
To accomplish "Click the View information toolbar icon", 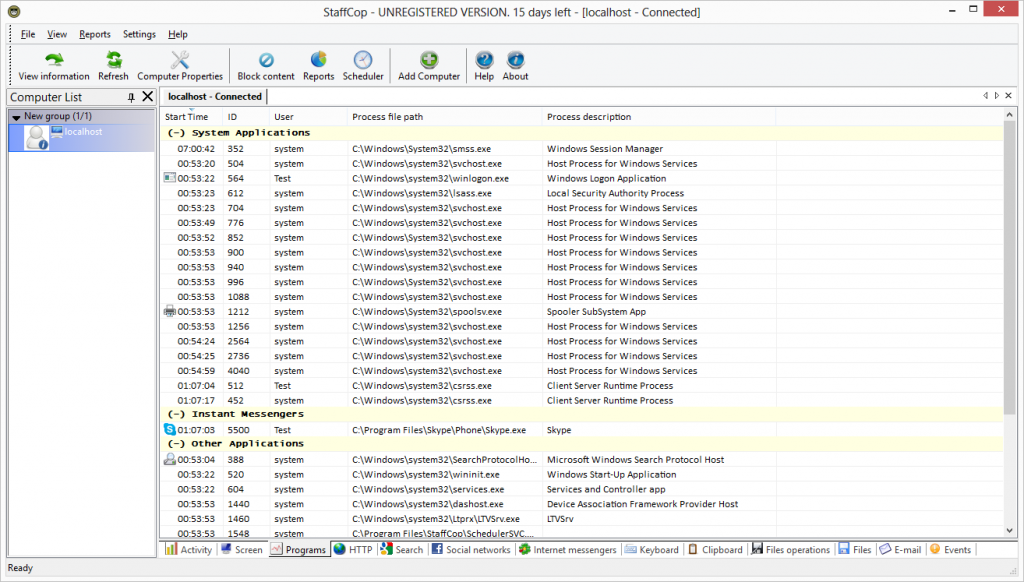I will tap(54, 61).
